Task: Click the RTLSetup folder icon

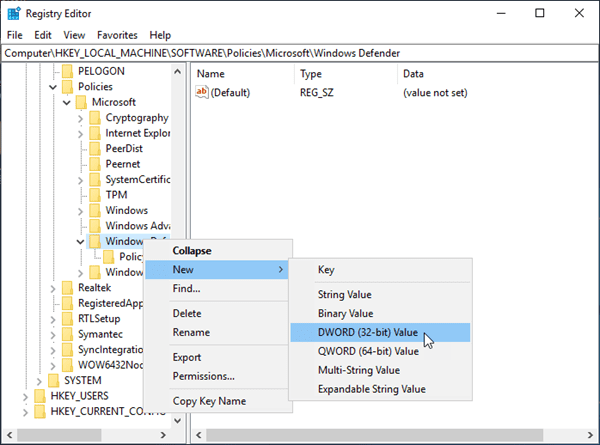Action: coord(67,318)
